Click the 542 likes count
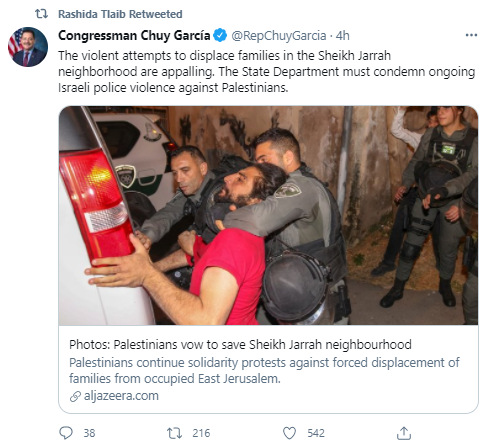The width and height of the screenshot is (488, 448). pyautogui.click(x=316, y=433)
